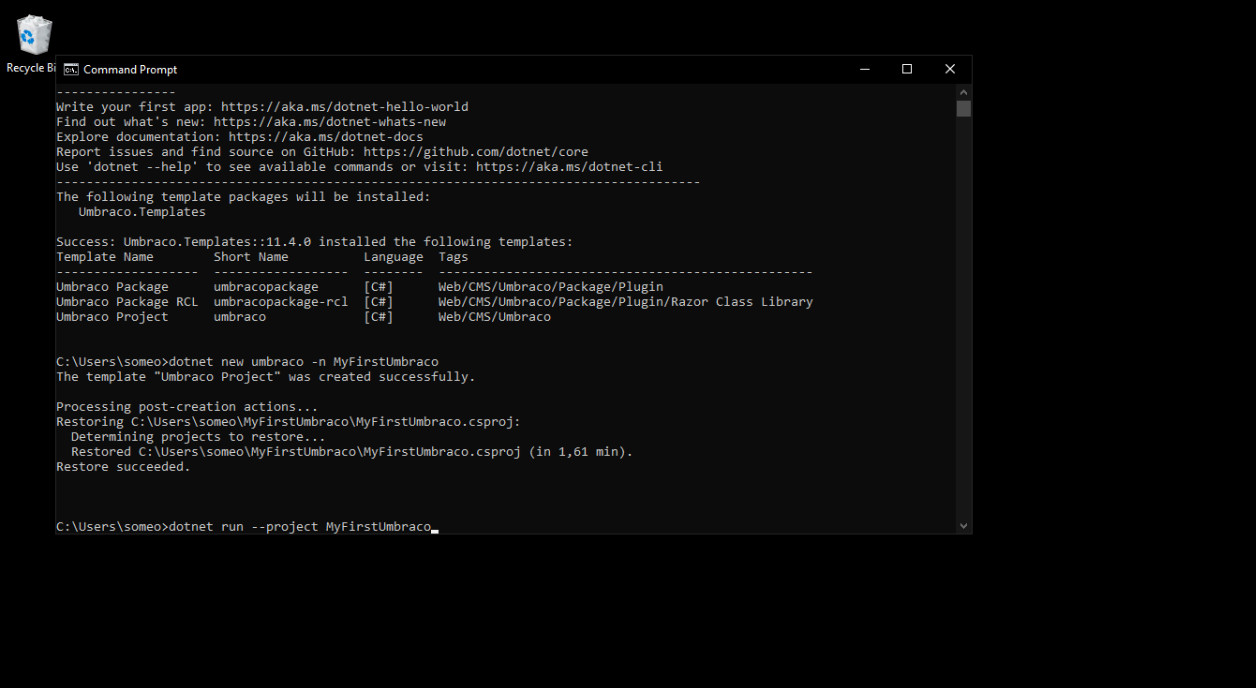This screenshot has width=1256, height=688.
Task: Click the scrollbar down arrow
Action: [x=963, y=525]
